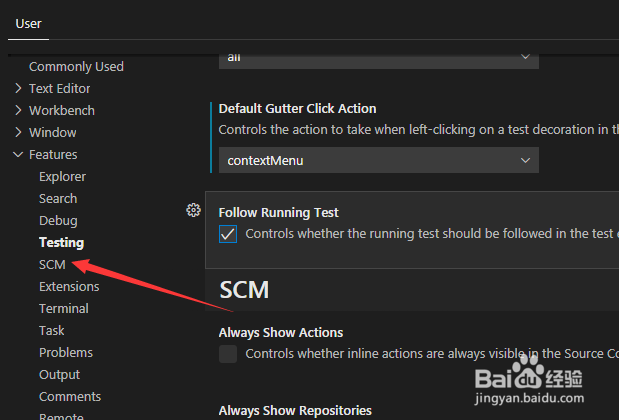Open the dropdown showing value all
Image resolution: width=619 pixels, height=420 pixels.
pyautogui.click(x=379, y=58)
